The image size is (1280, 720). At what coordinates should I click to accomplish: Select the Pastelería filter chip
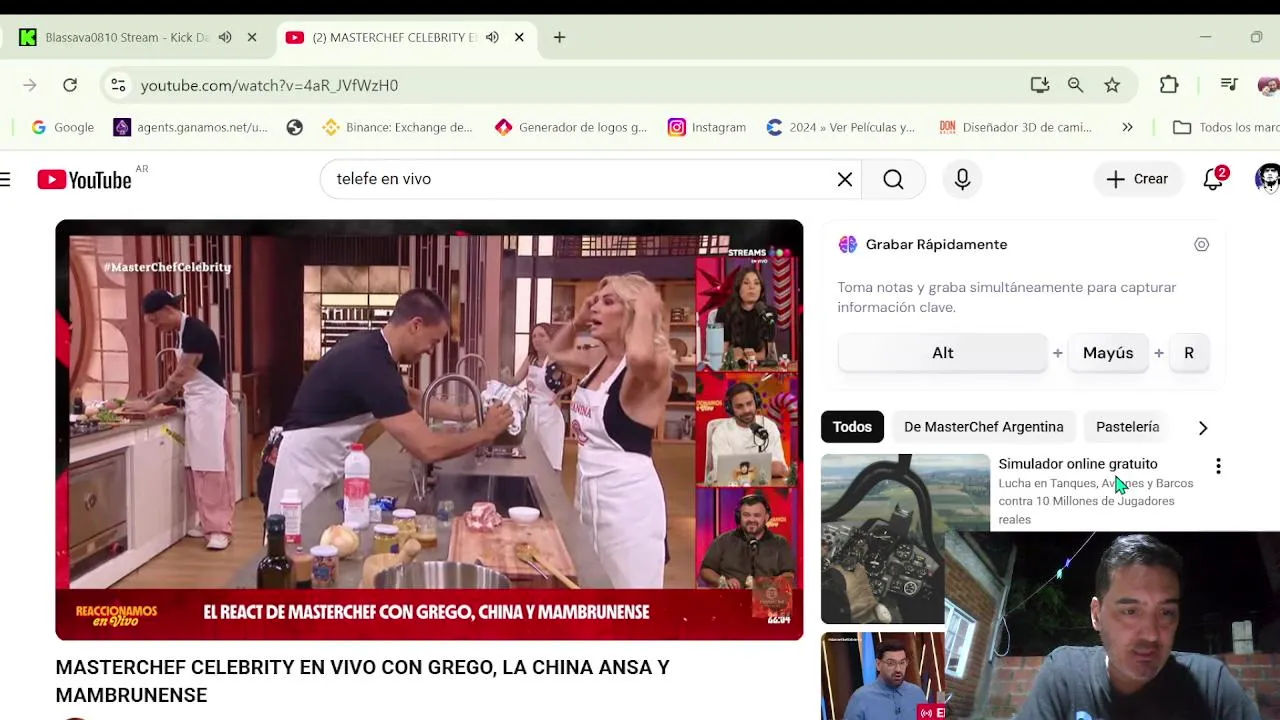(1128, 427)
